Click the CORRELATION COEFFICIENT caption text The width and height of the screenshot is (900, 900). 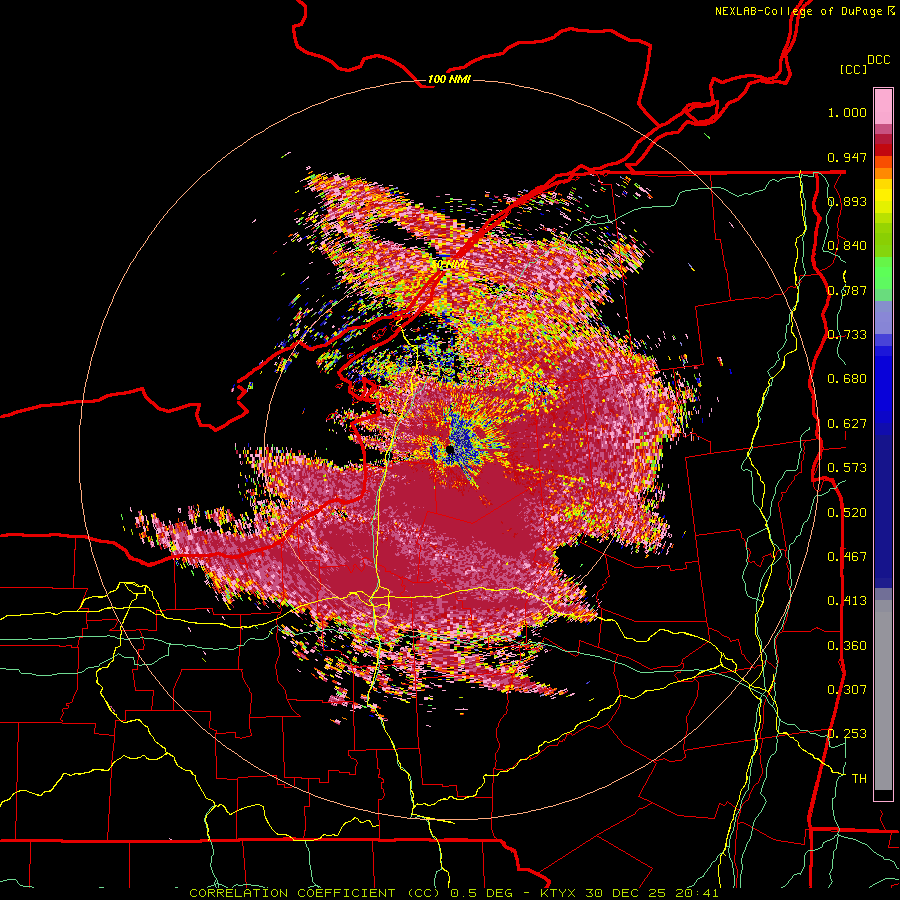(292, 893)
